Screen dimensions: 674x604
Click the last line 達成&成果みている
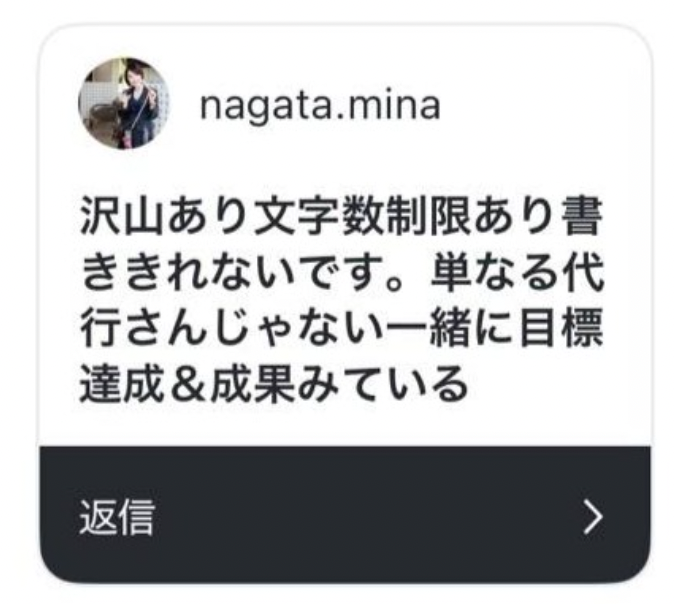(273, 383)
